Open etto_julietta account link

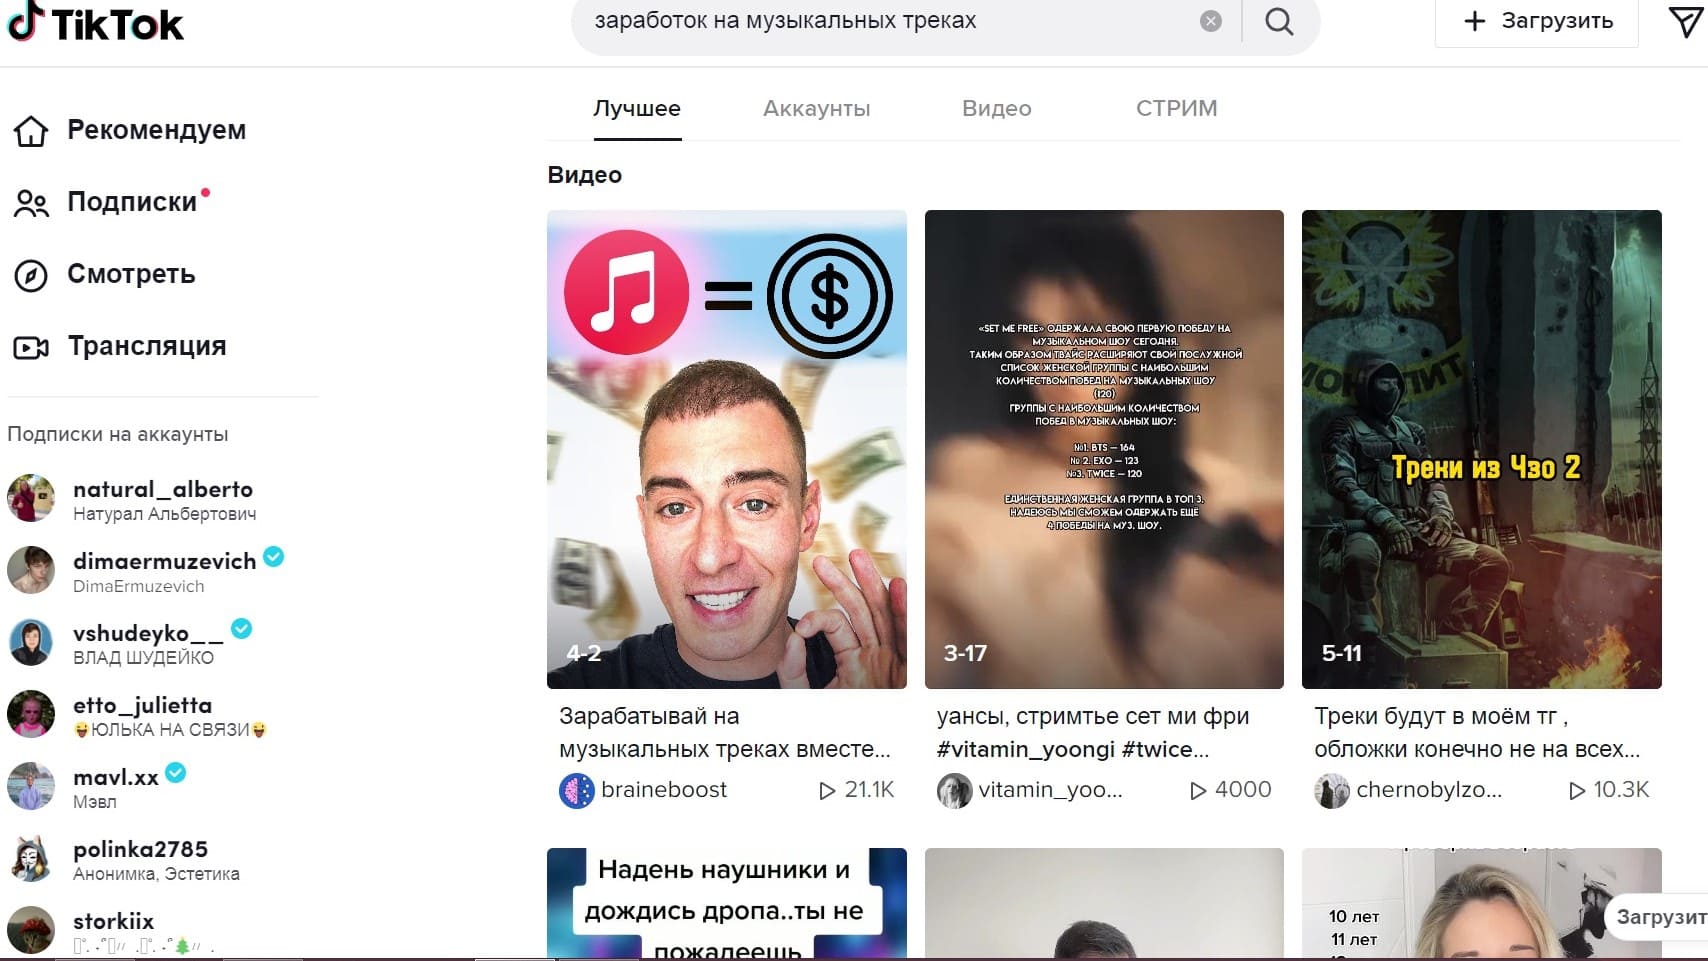[x=142, y=705]
